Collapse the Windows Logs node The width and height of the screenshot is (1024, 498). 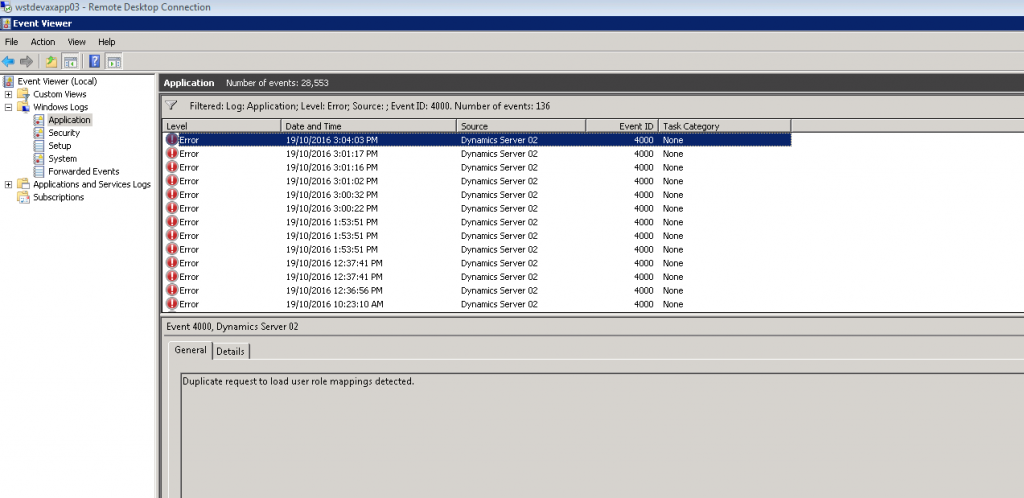tap(8, 107)
